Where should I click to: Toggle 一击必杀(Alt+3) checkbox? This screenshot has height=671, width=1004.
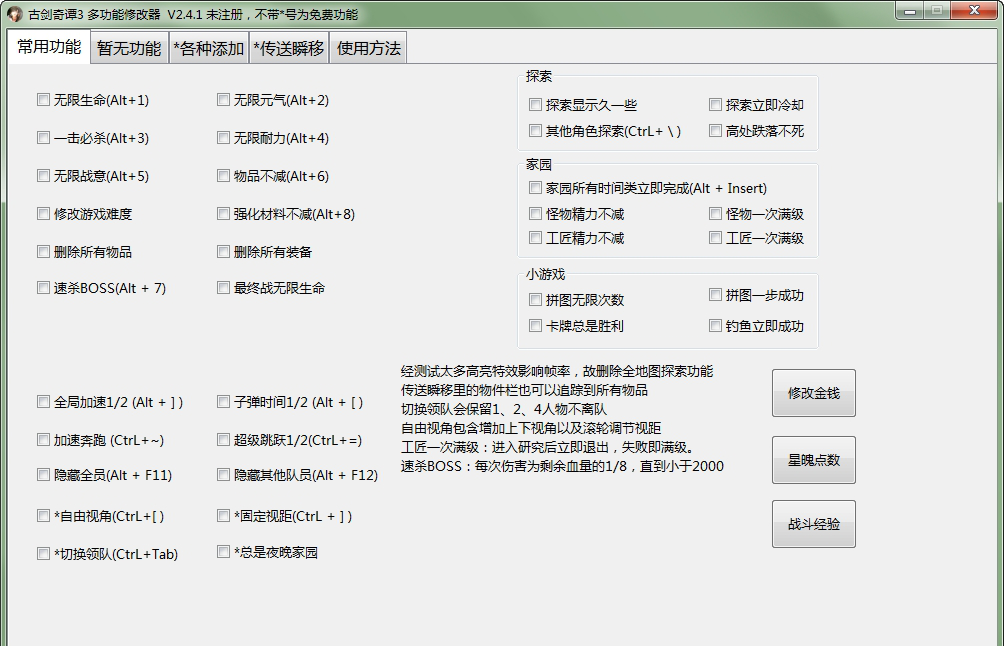pyautogui.click(x=44, y=138)
